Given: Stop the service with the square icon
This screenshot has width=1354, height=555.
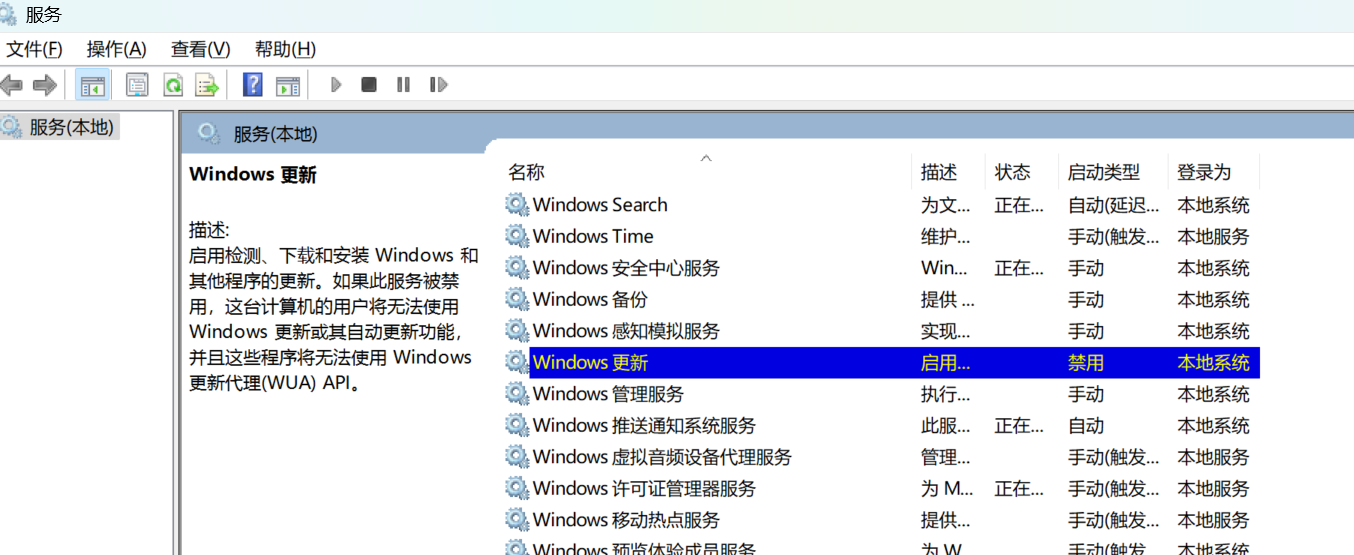Looking at the screenshot, I should pos(369,85).
